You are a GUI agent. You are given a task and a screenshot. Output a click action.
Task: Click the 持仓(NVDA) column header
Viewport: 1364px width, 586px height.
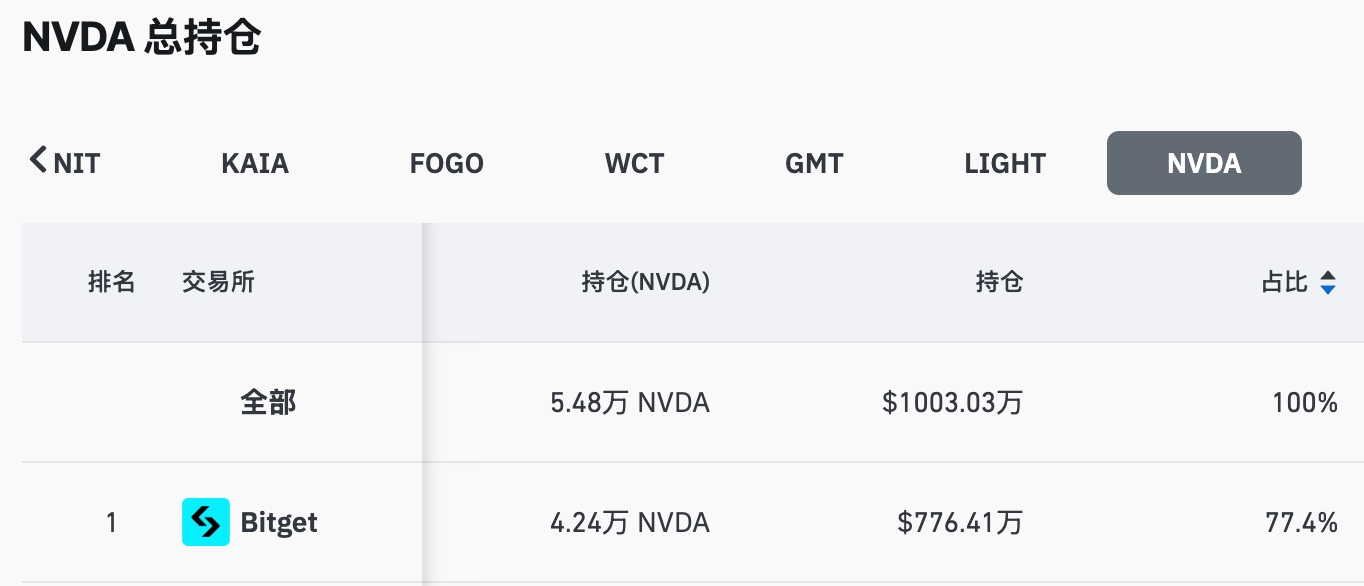coord(645,282)
